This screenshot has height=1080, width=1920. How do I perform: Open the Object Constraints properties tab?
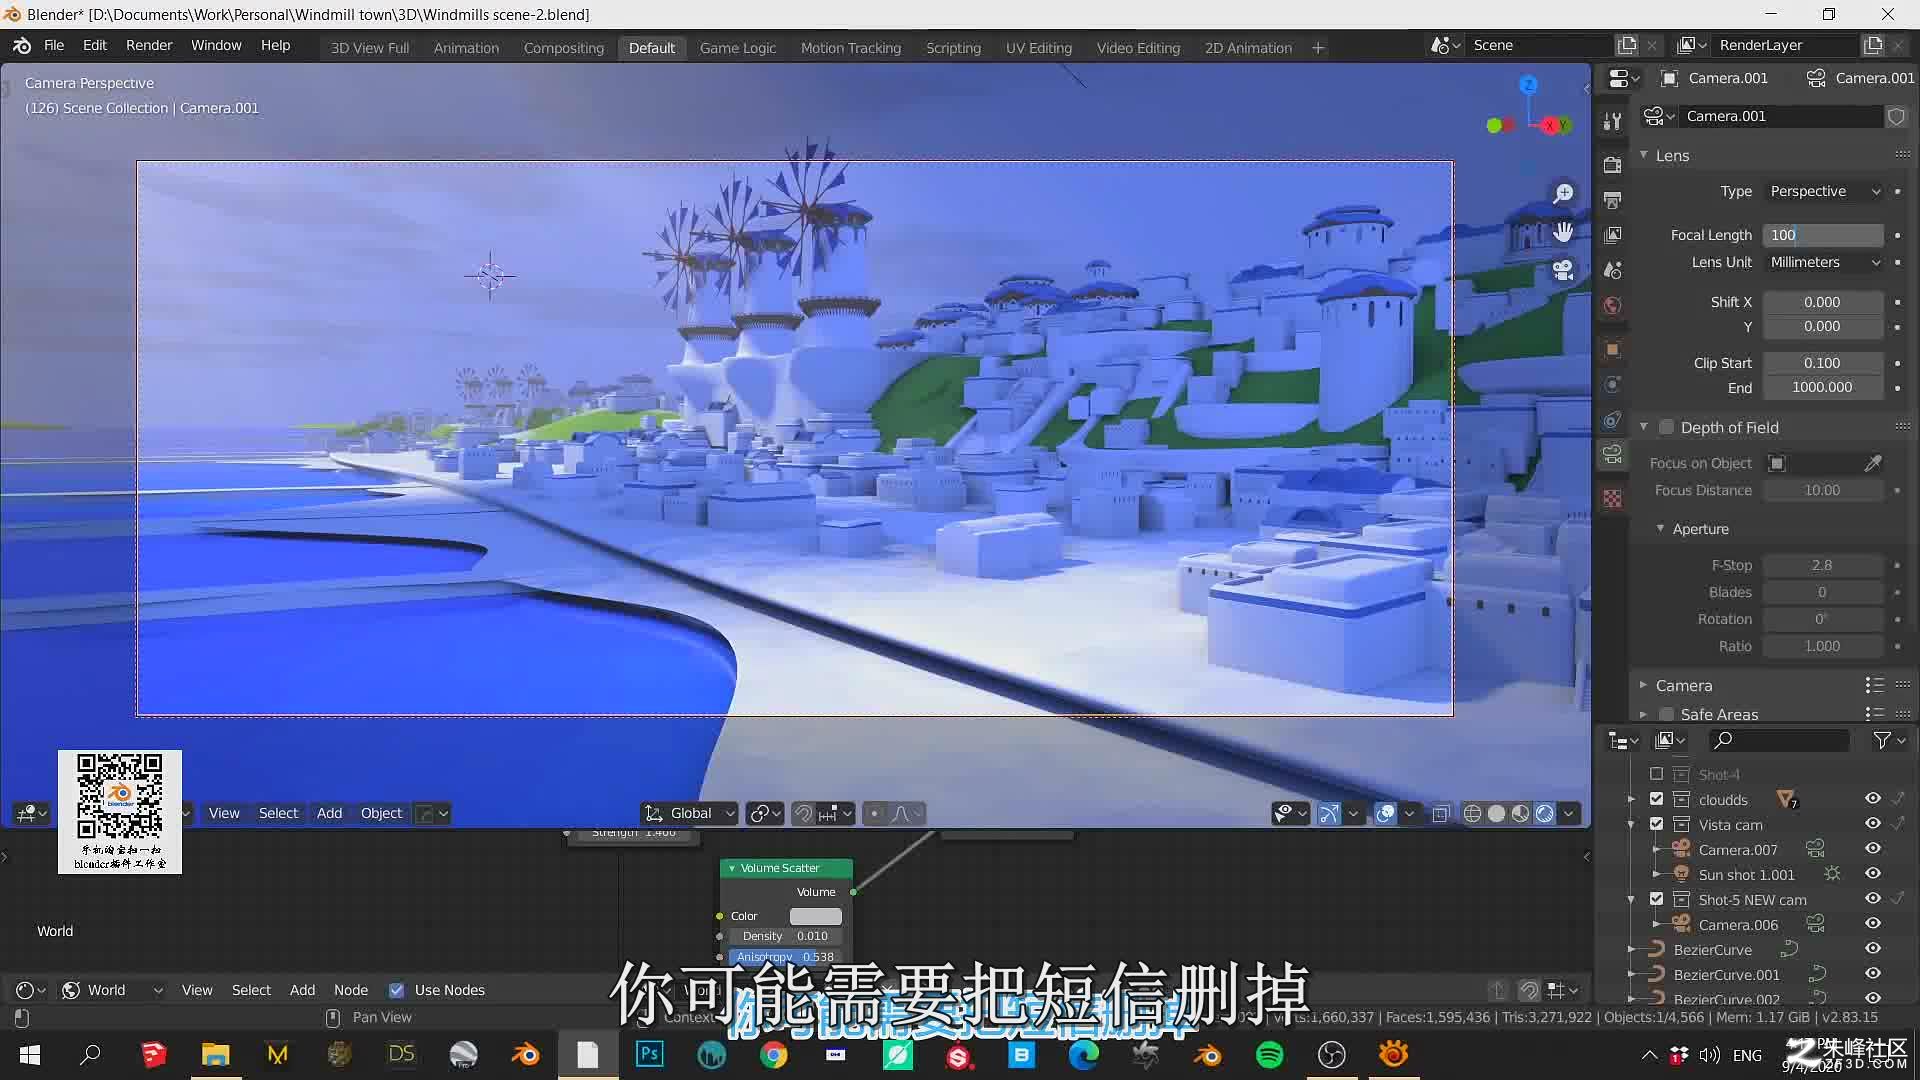1612,420
